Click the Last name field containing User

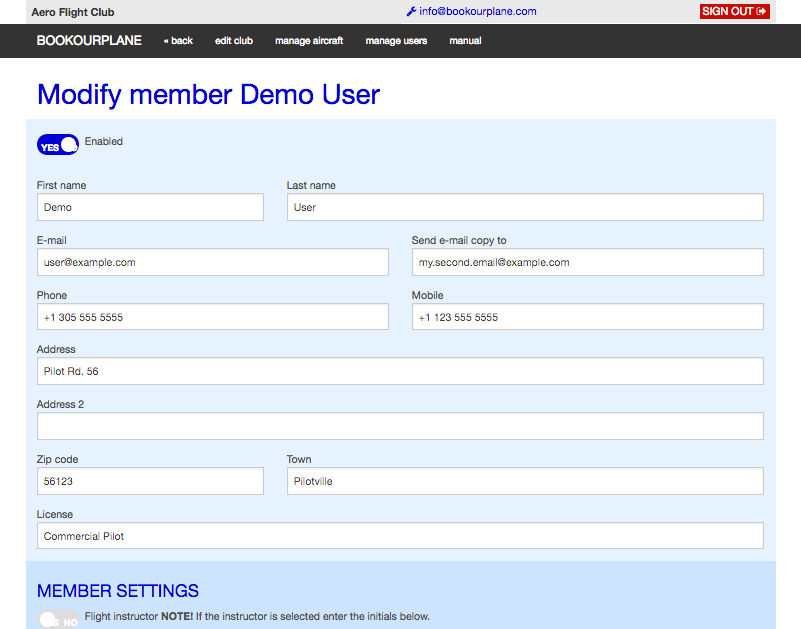525,207
